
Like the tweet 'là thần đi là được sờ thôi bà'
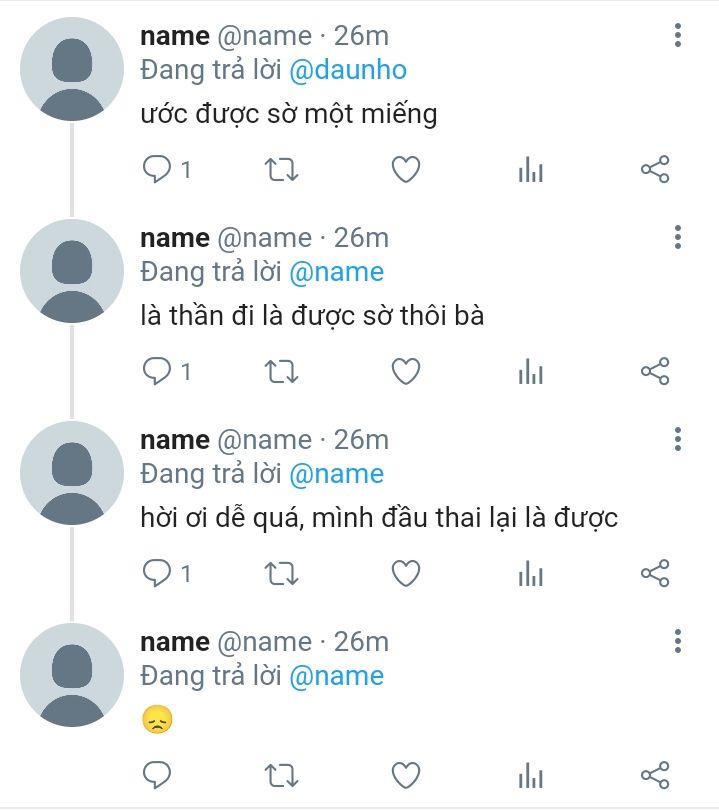tap(406, 371)
